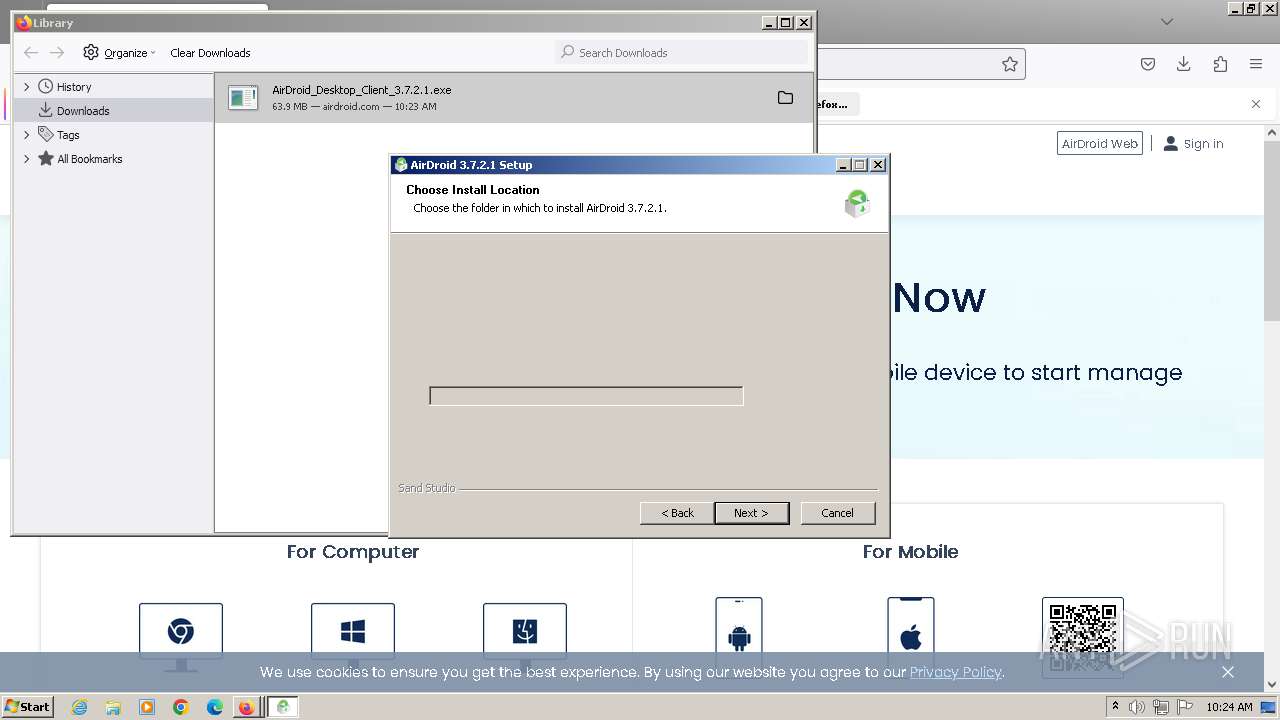Go forward in Library window

click(57, 53)
